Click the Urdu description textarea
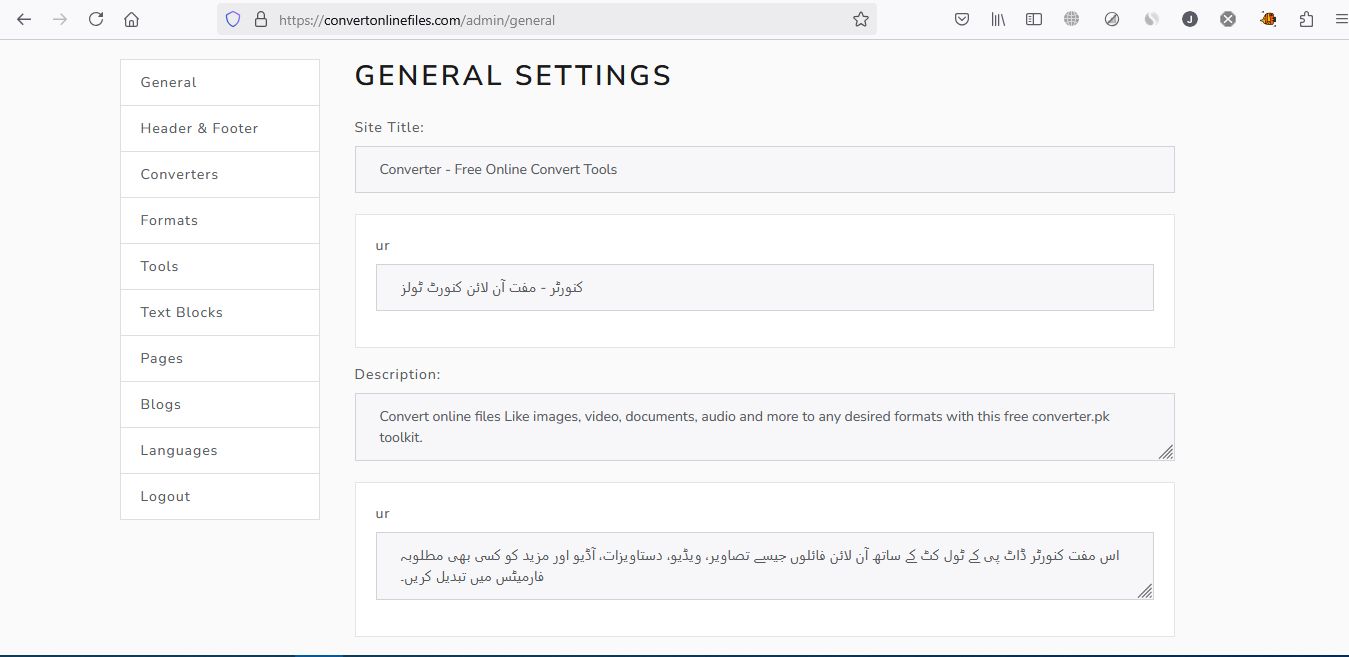The width and height of the screenshot is (1349, 657). point(764,566)
